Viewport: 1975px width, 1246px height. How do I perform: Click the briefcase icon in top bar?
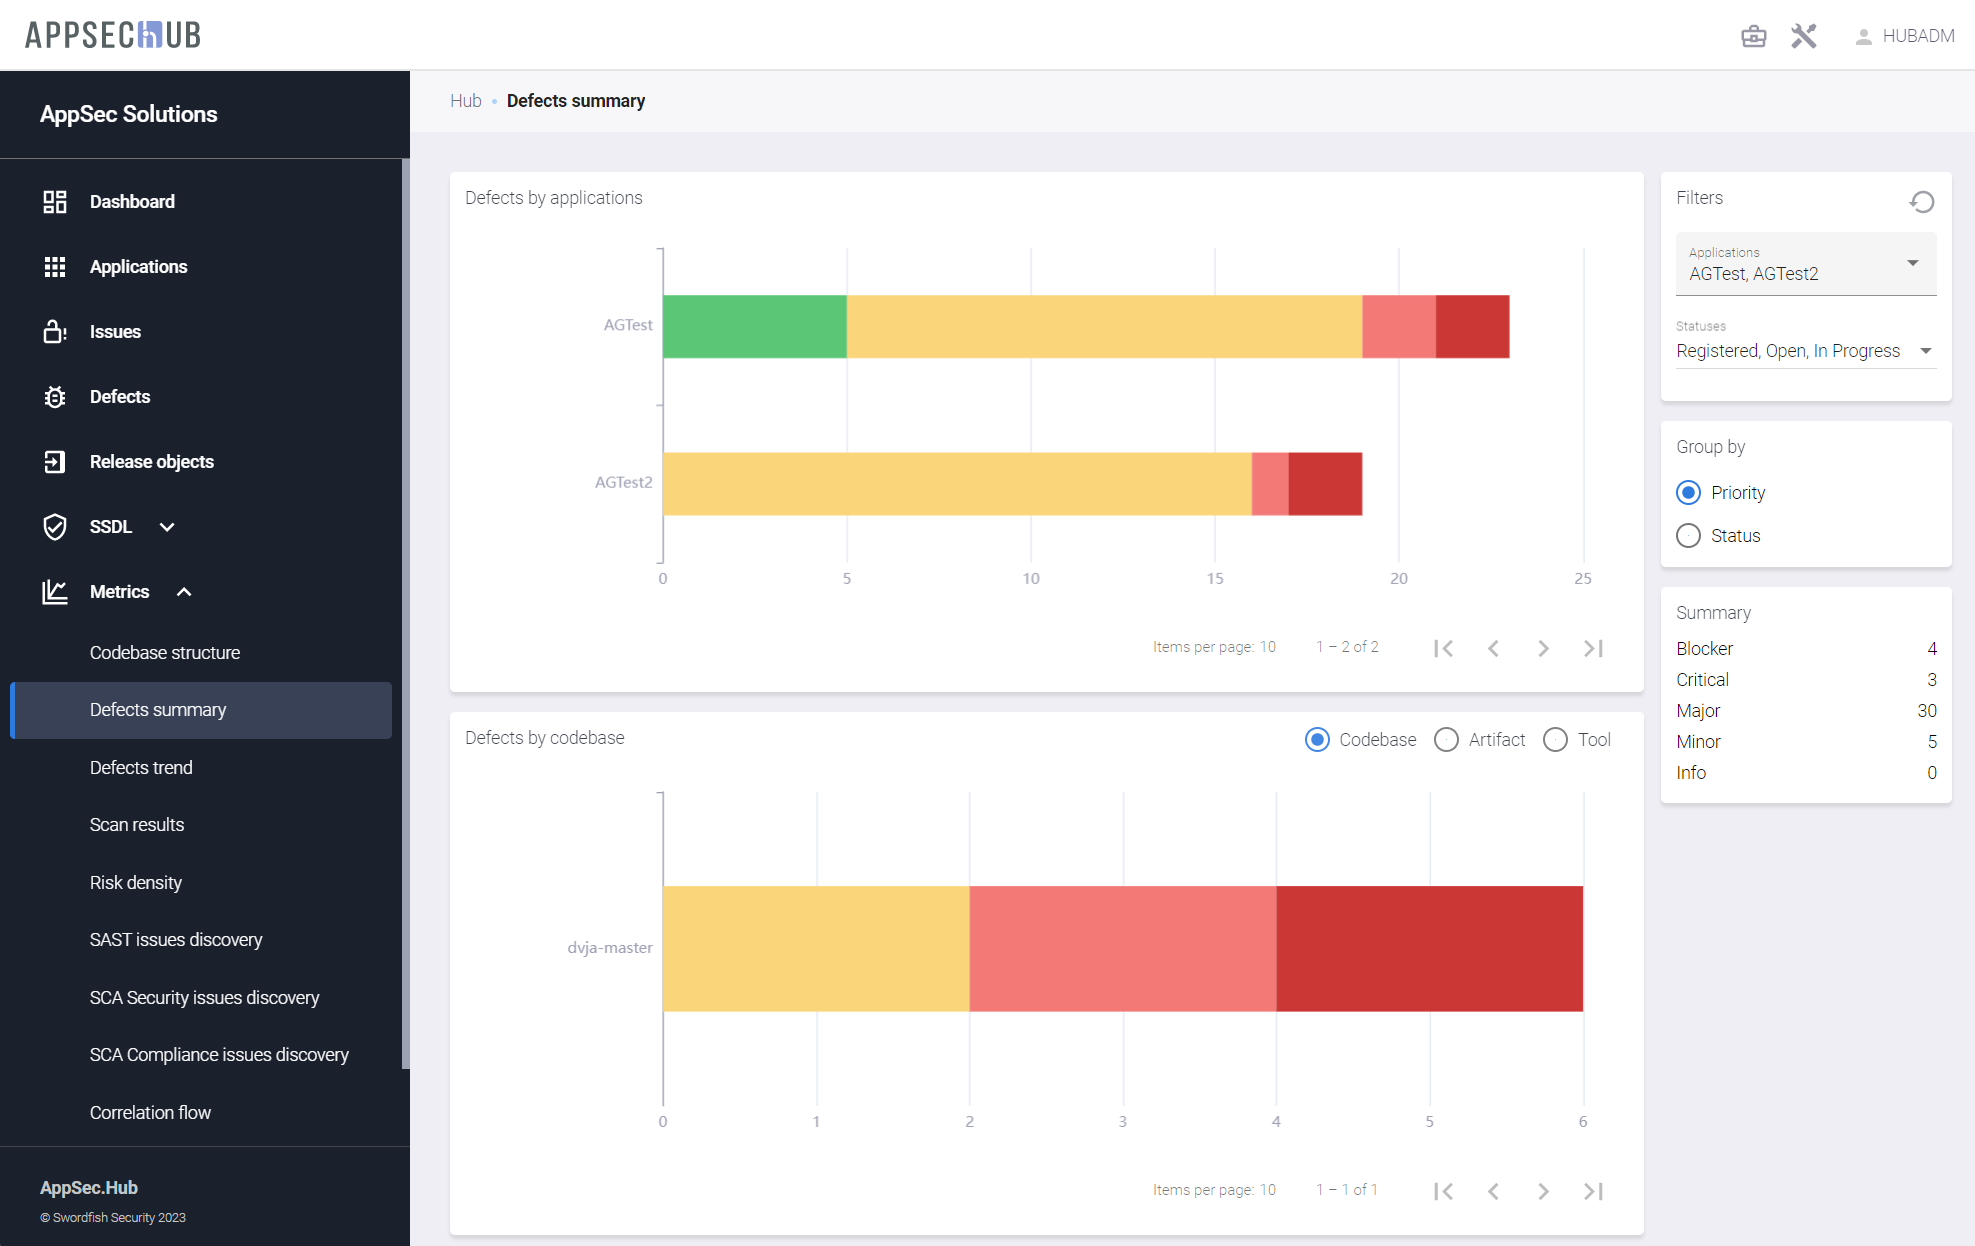(1753, 36)
